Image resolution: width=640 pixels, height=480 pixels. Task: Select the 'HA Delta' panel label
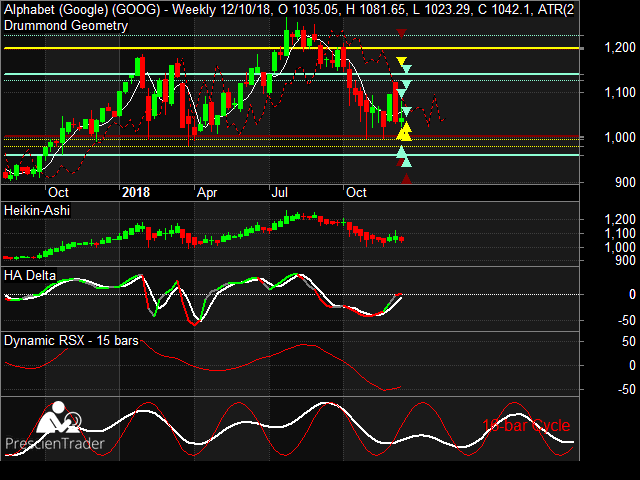30,276
